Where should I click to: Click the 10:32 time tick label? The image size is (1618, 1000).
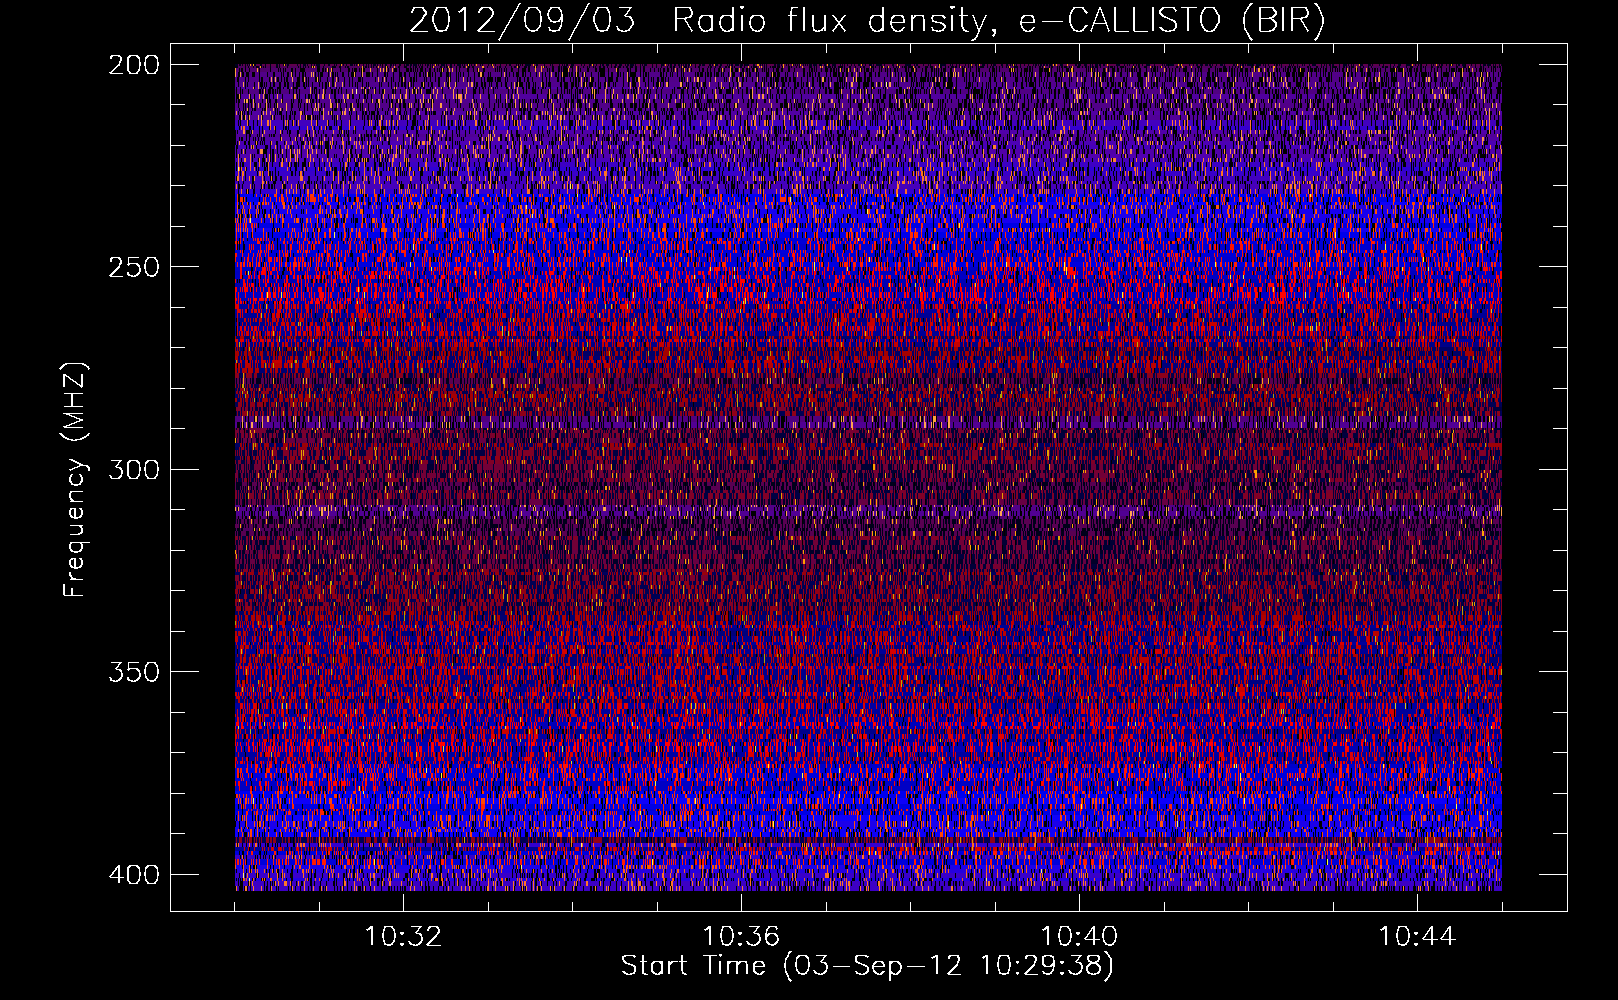pyautogui.click(x=403, y=937)
